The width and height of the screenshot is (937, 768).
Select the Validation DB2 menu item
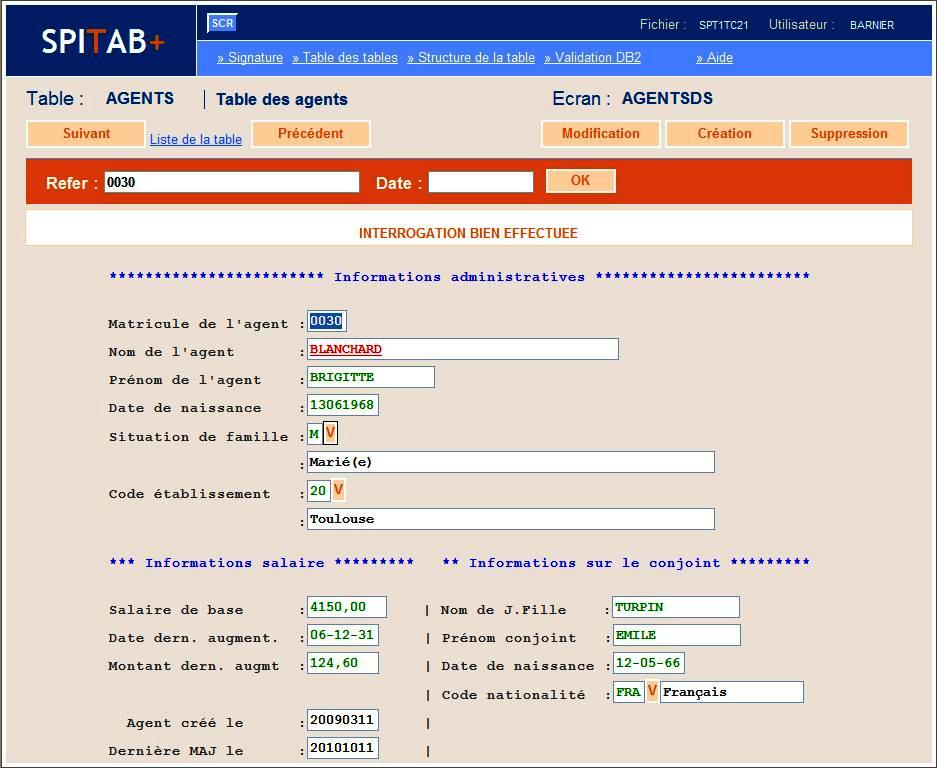pyautogui.click(x=593, y=58)
